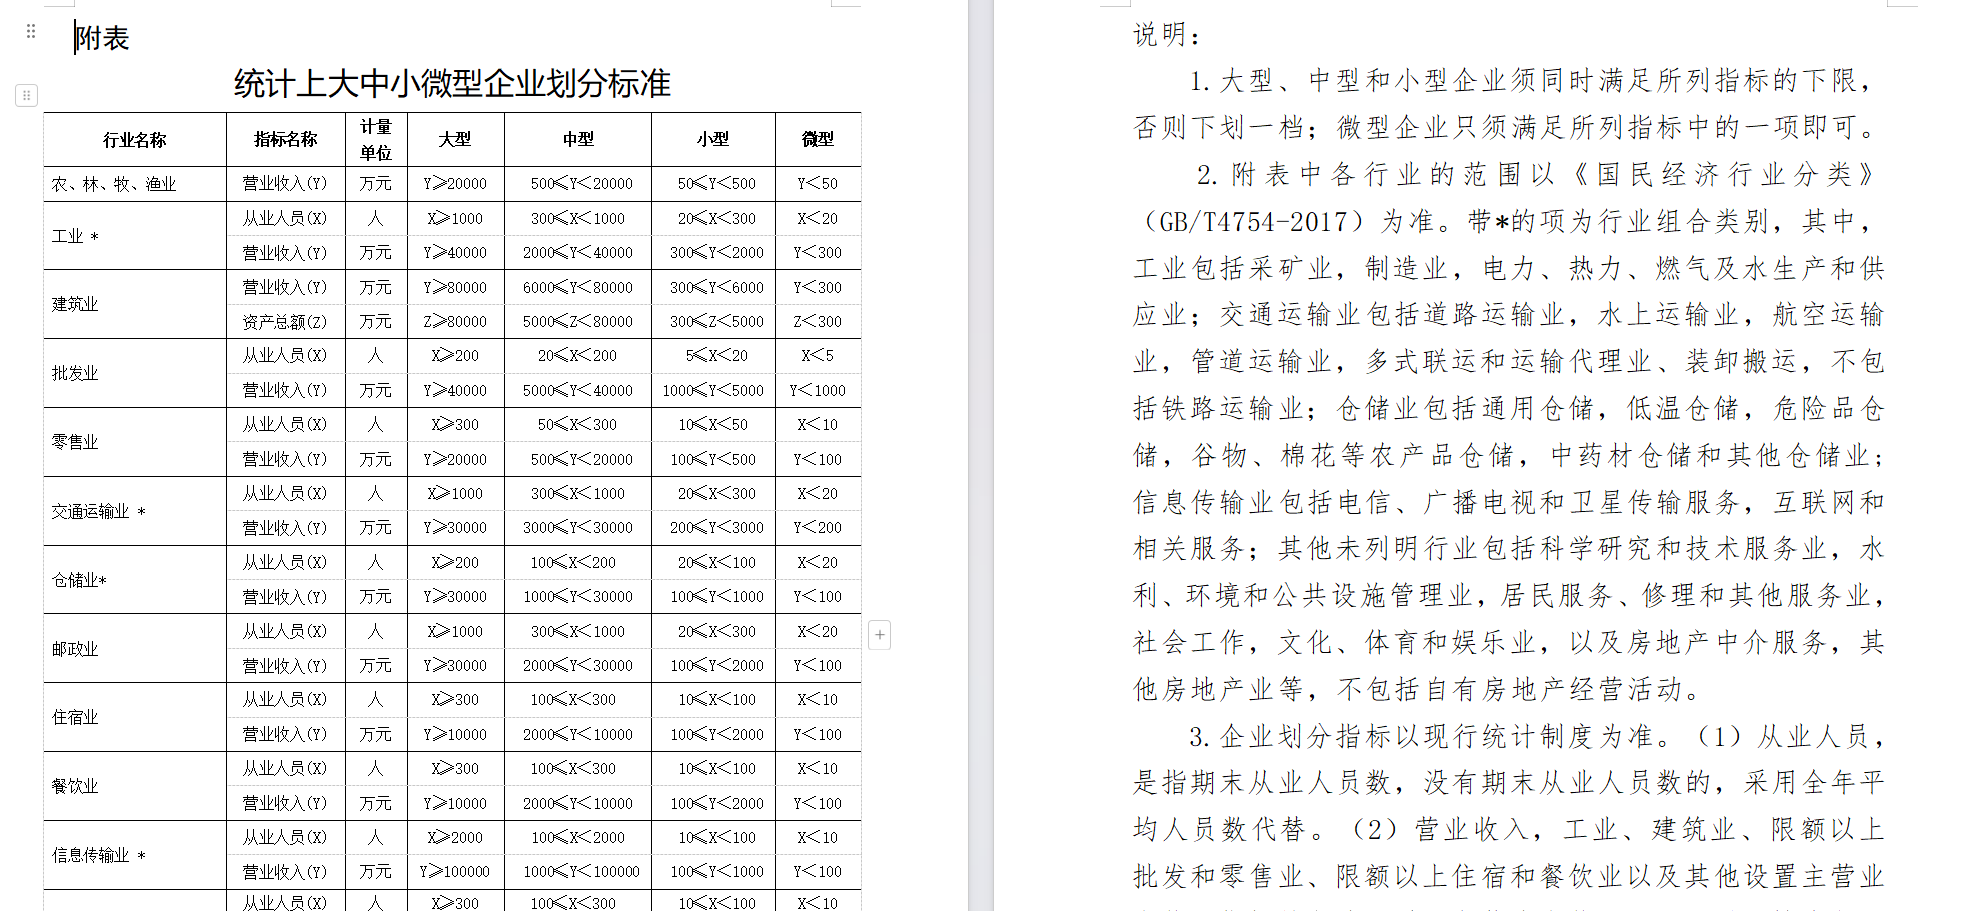Viewport: 1968px width, 911px height.
Task: Click the 建筑业 industry cell
Action: 76,304
